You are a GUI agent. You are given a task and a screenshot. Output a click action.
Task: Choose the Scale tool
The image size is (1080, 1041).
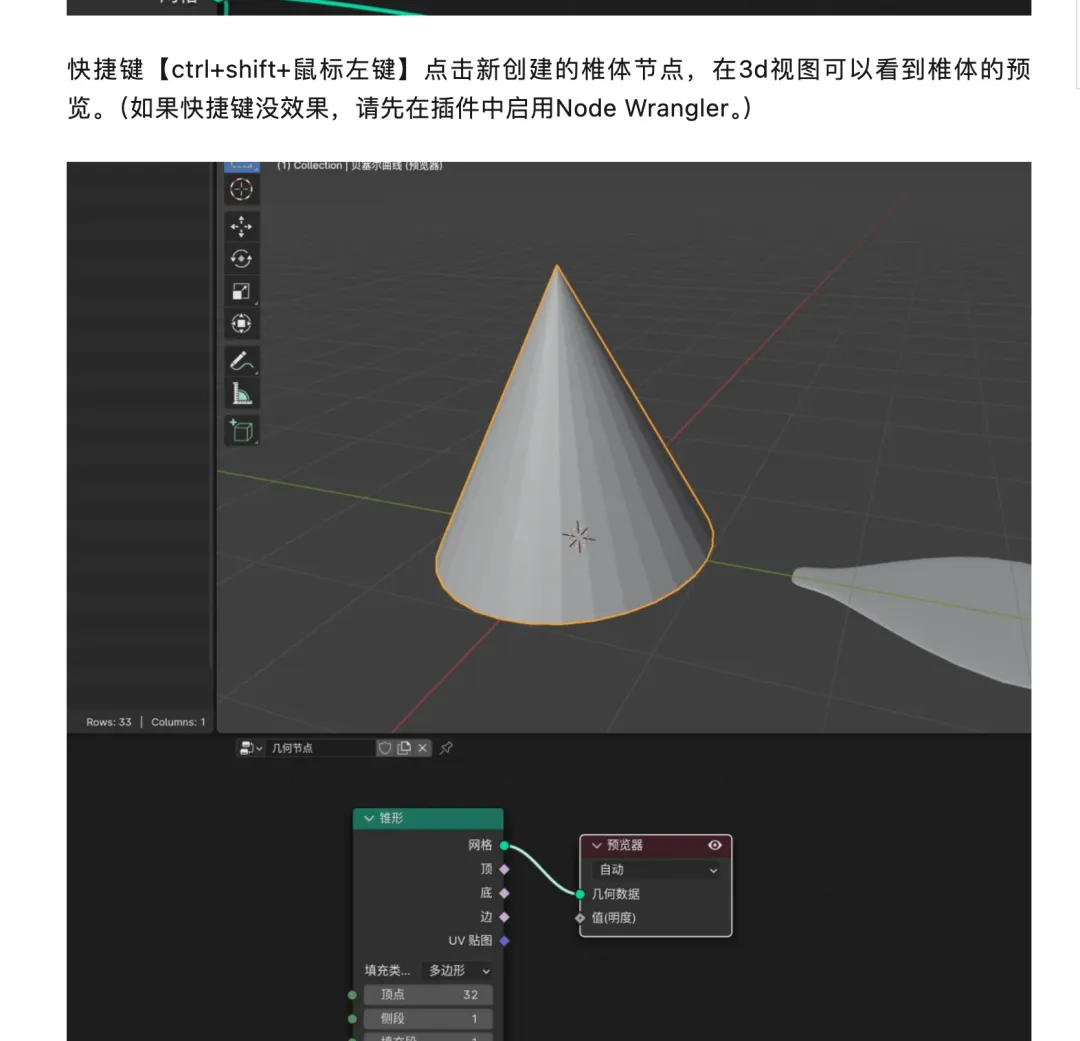241,292
